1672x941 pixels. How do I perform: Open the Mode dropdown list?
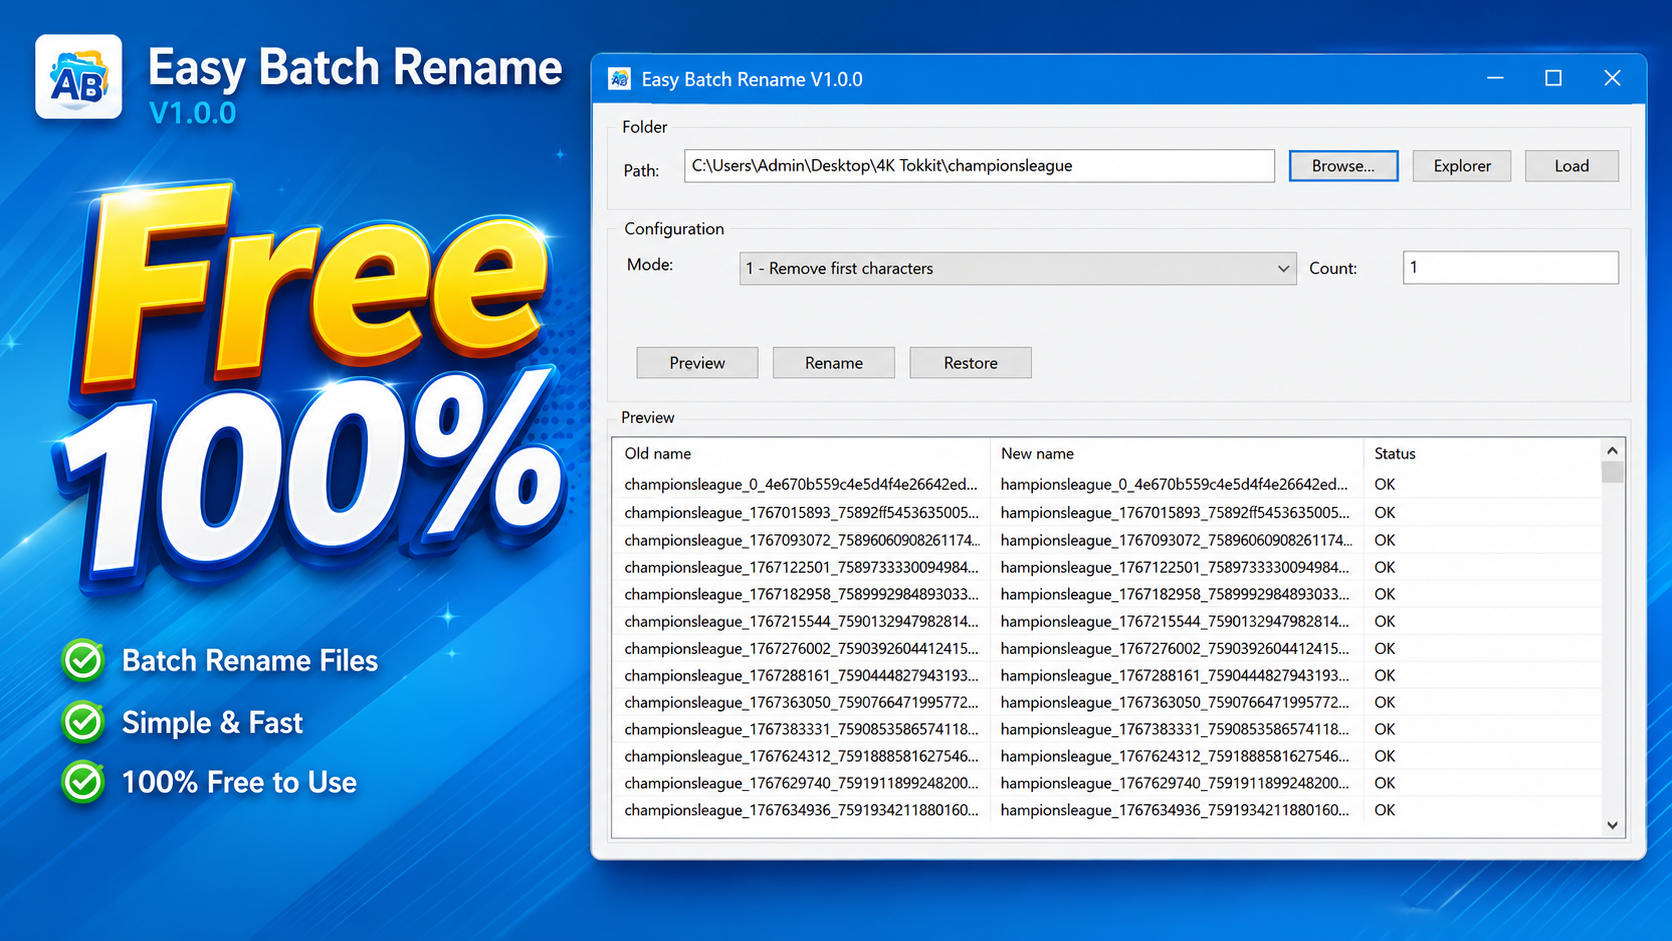tap(1017, 268)
